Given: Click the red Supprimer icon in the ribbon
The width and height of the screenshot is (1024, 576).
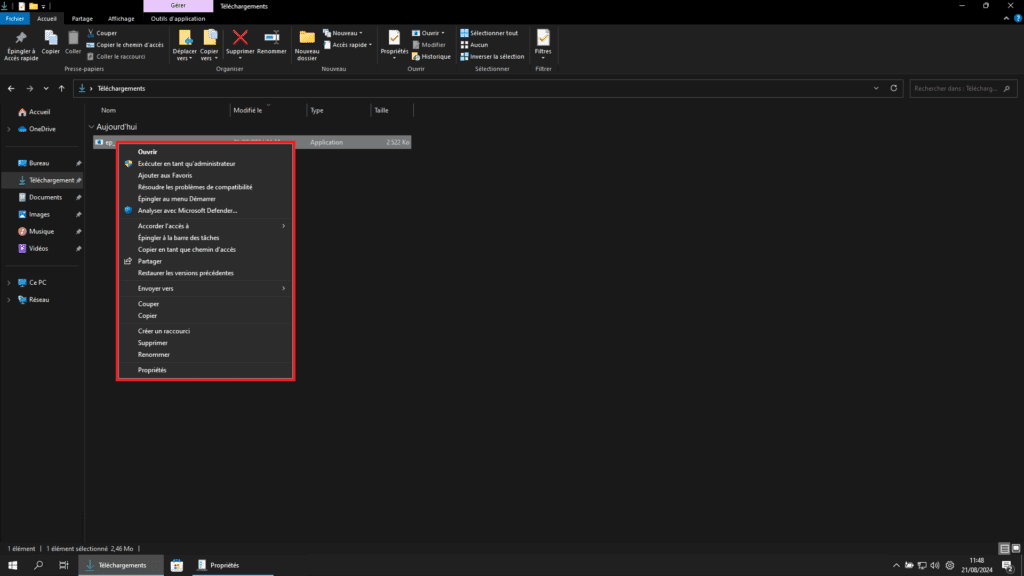Looking at the screenshot, I should coord(240,42).
